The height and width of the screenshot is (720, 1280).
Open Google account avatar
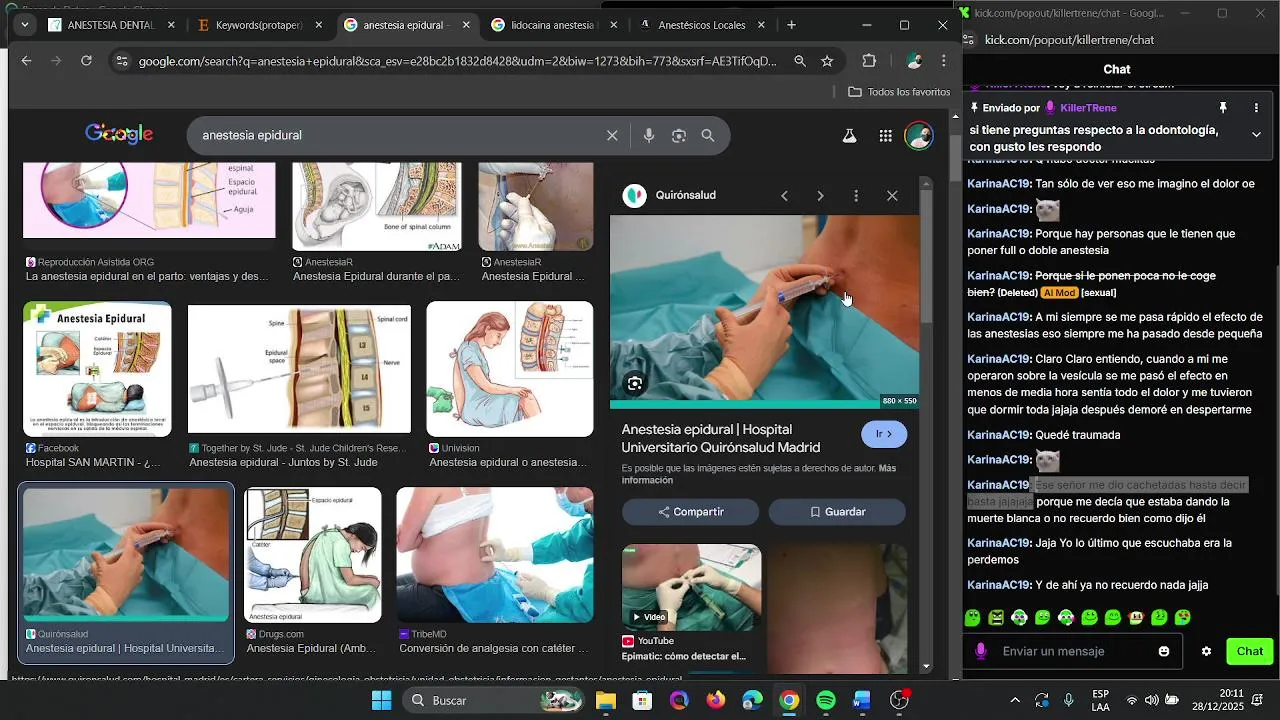pos(919,136)
